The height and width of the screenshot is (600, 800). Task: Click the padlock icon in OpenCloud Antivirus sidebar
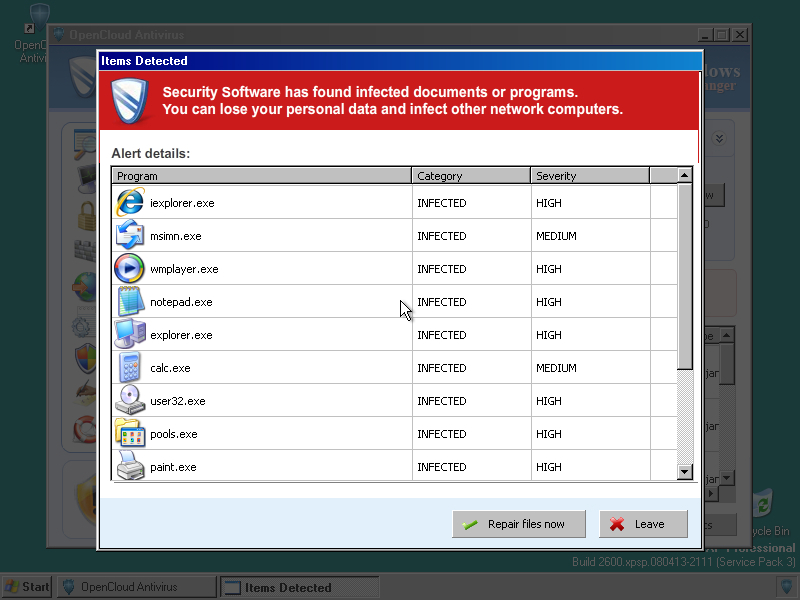click(87, 216)
